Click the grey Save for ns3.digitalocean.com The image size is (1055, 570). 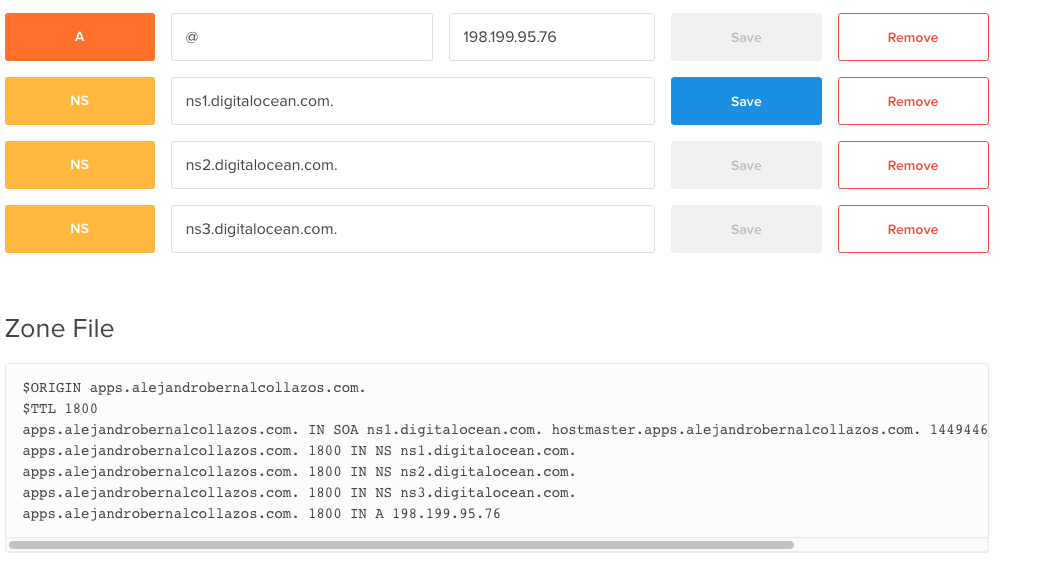click(746, 229)
